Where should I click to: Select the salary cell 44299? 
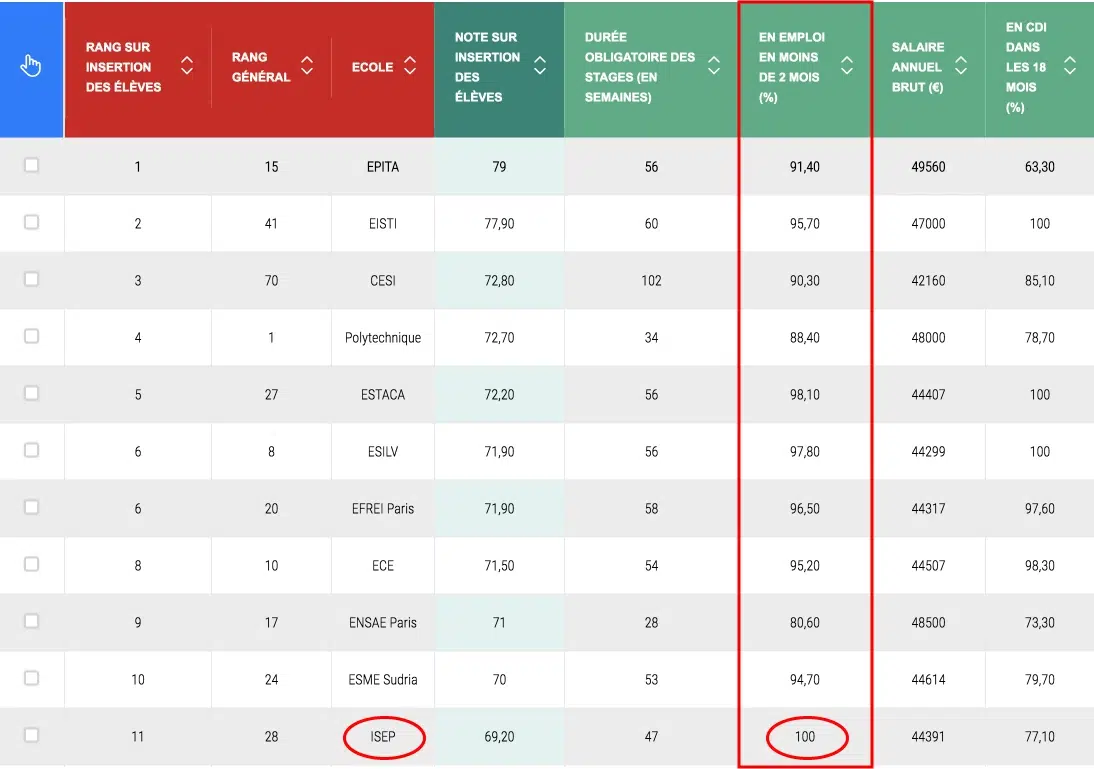coord(929,451)
